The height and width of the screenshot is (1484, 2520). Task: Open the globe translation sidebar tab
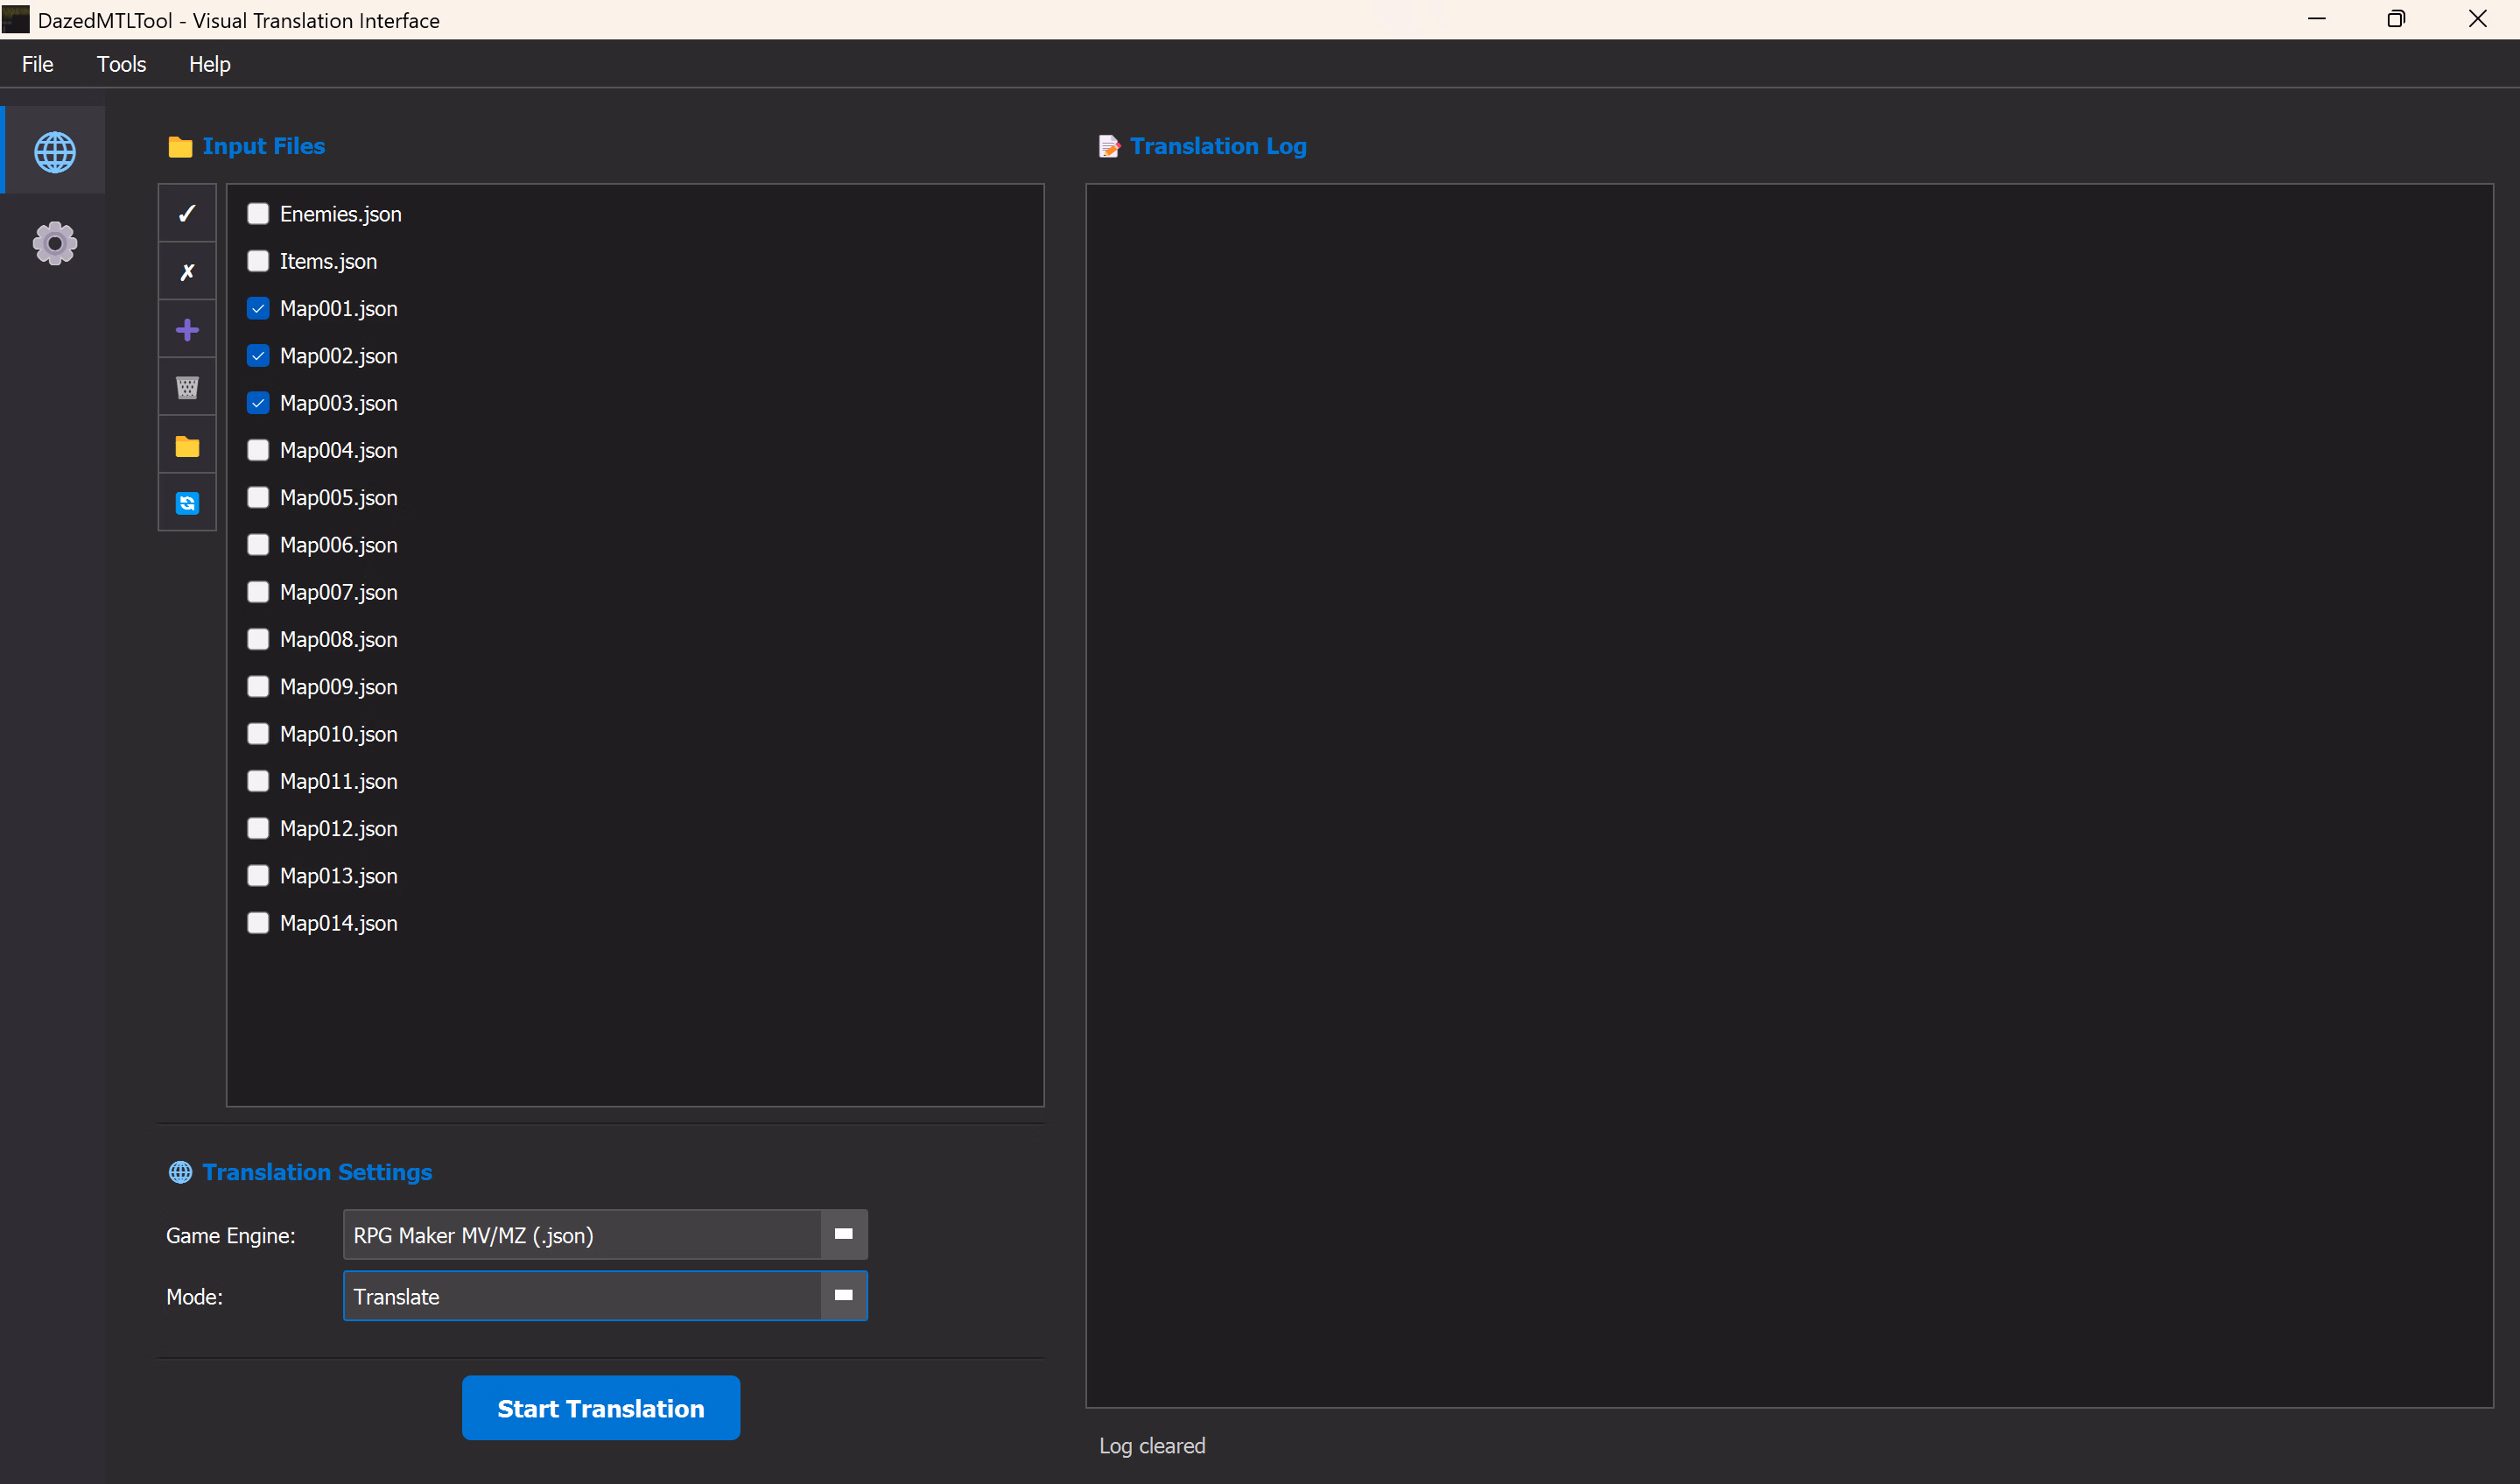pos(54,152)
